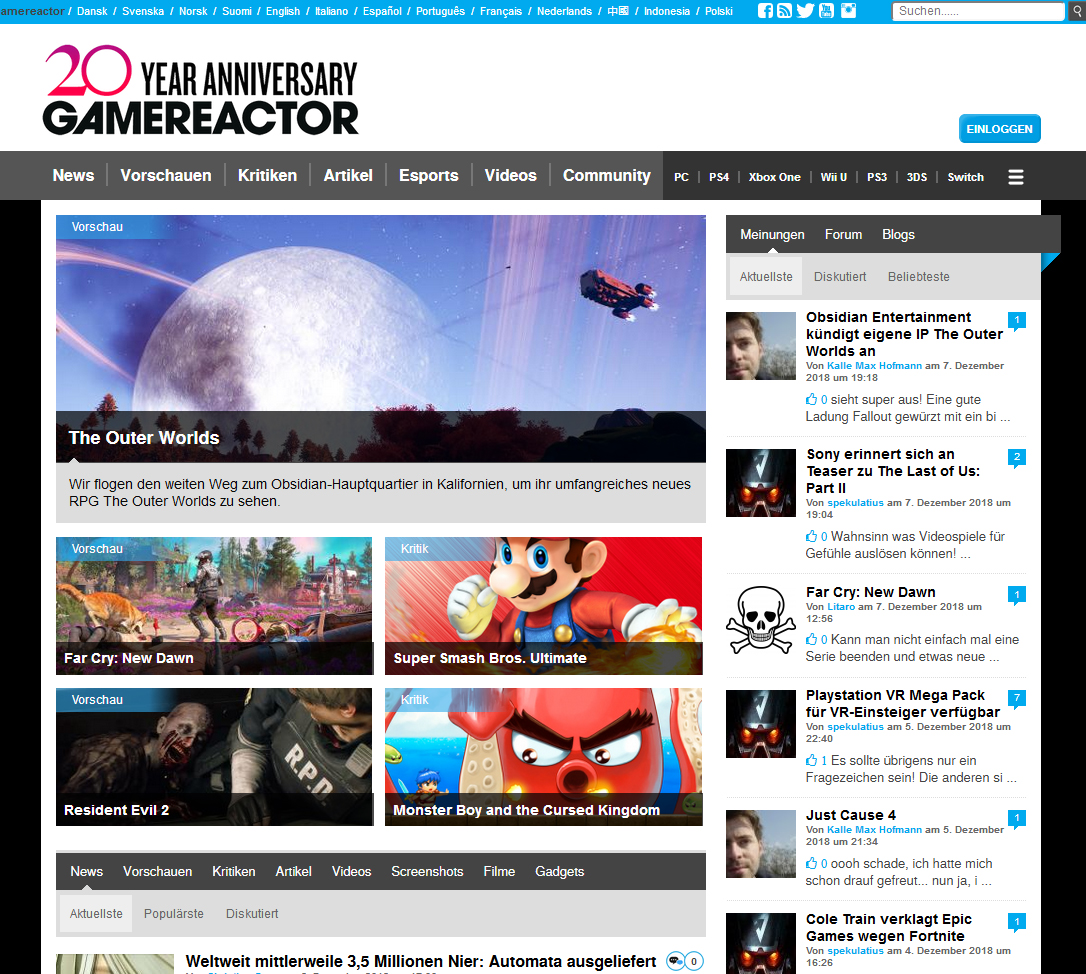Open the Instagram camera icon
The height and width of the screenshot is (974, 1086).
pyautogui.click(x=848, y=10)
